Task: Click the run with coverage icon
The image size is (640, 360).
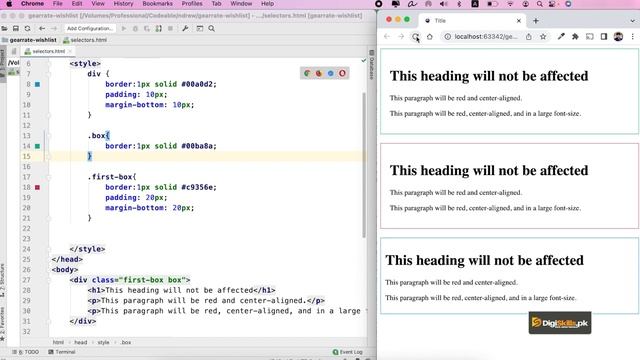Action: coord(147,29)
